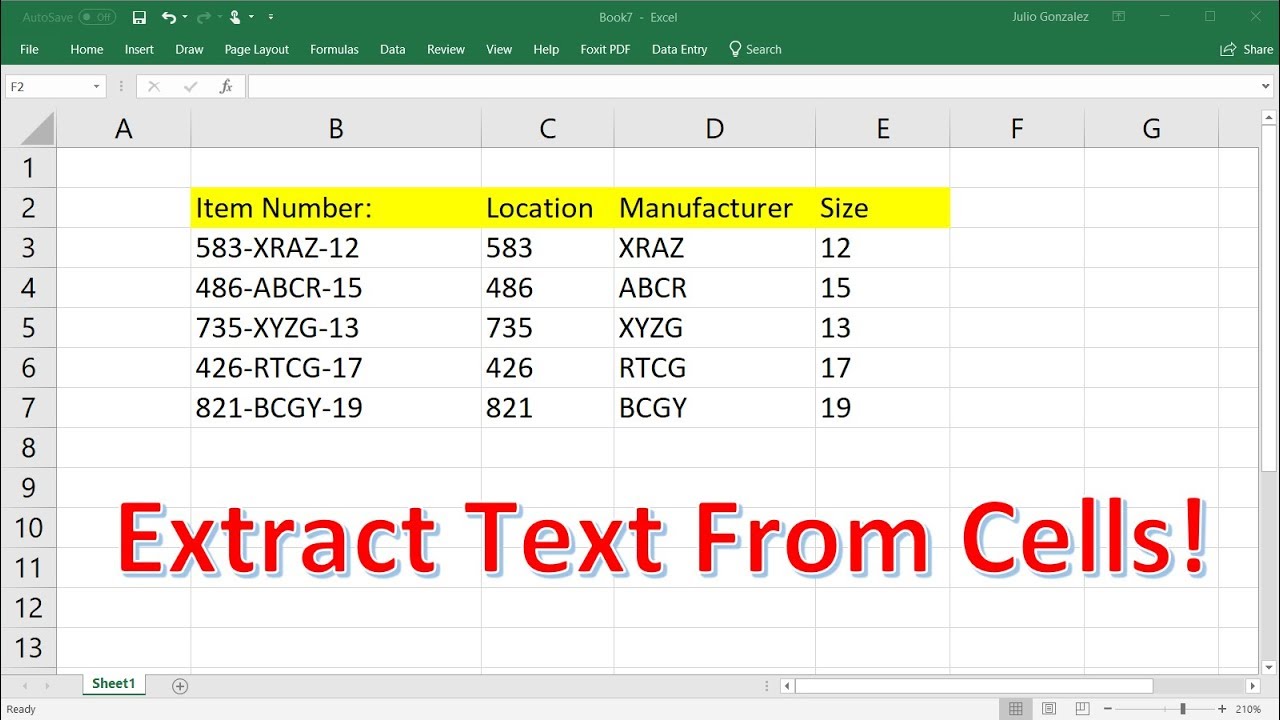The image size is (1280, 720).
Task: Click cell containing 735-XYZG-13
Action: [x=336, y=328]
